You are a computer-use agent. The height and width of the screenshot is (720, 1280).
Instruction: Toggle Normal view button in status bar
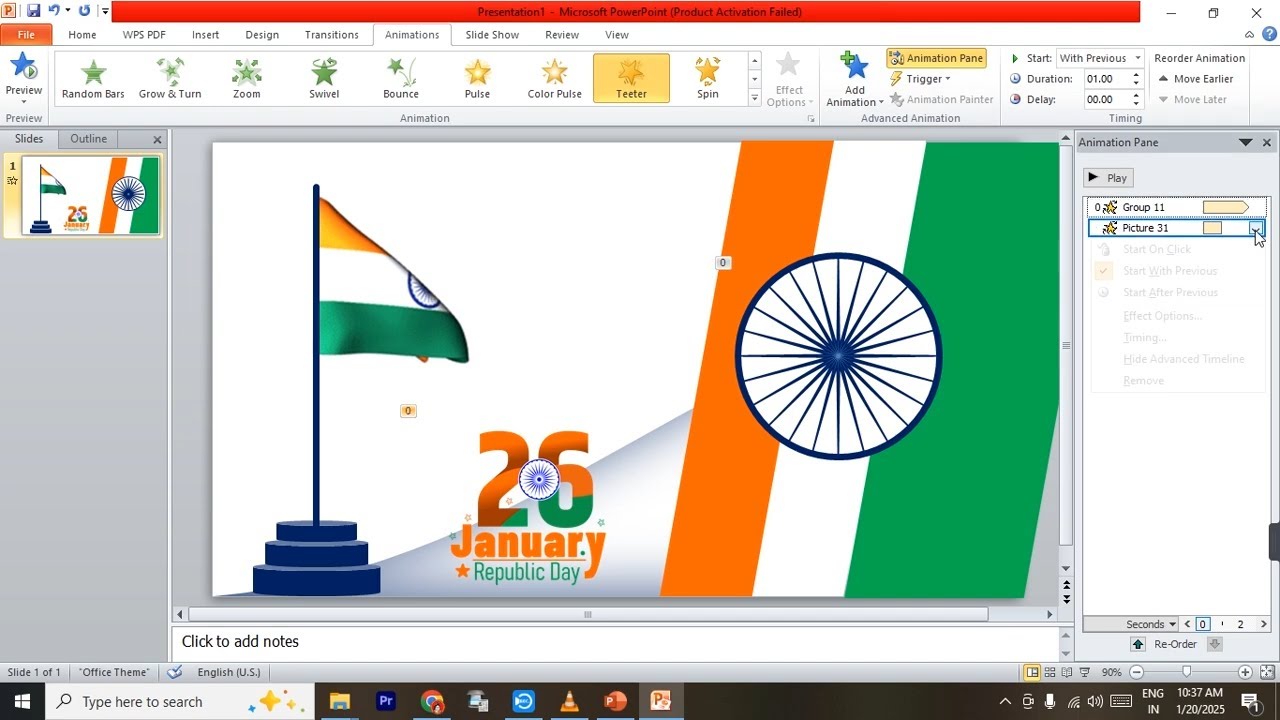[x=1032, y=672]
